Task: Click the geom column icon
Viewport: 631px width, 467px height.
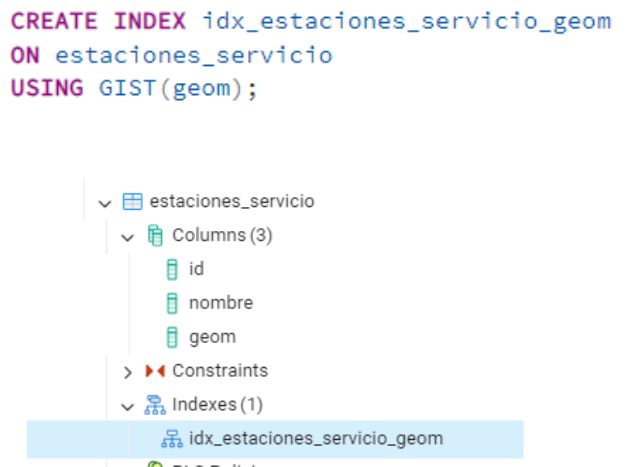Action: [172, 337]
